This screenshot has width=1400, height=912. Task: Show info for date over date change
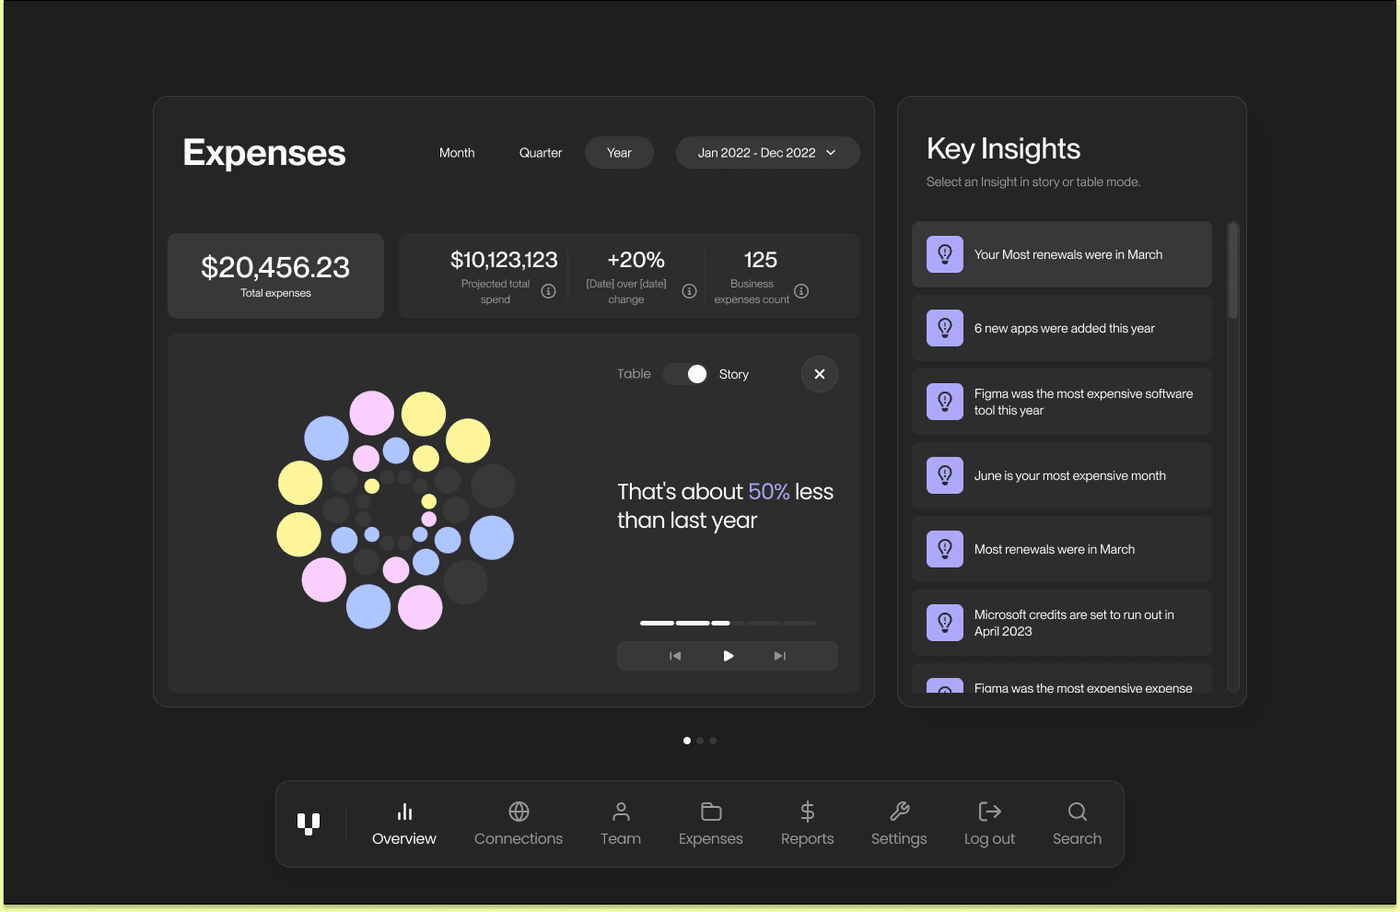coord(689,291)
